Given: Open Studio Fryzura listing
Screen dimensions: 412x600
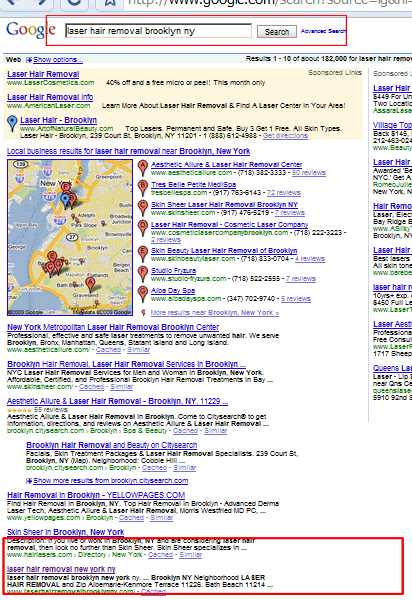Looking at the screenshot, I should [173, 271].
